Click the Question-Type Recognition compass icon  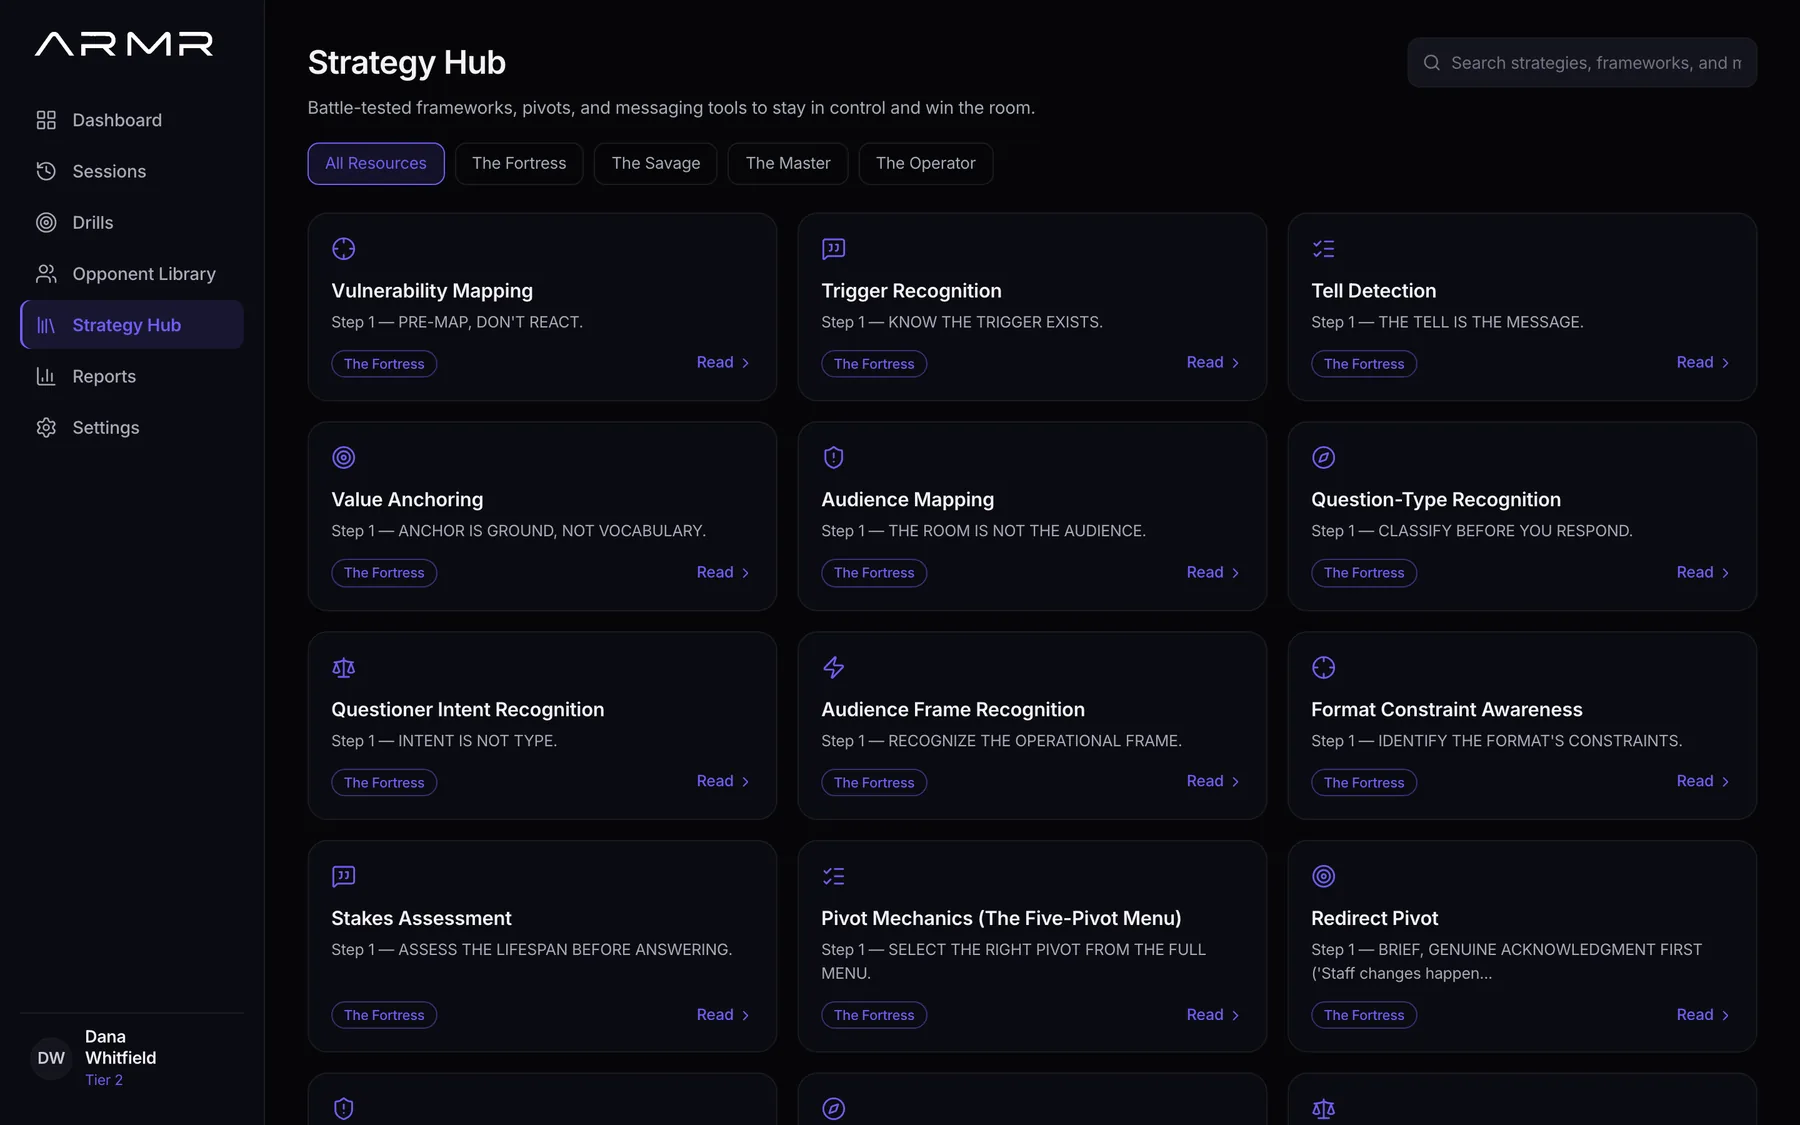(x=1324, y=458)
